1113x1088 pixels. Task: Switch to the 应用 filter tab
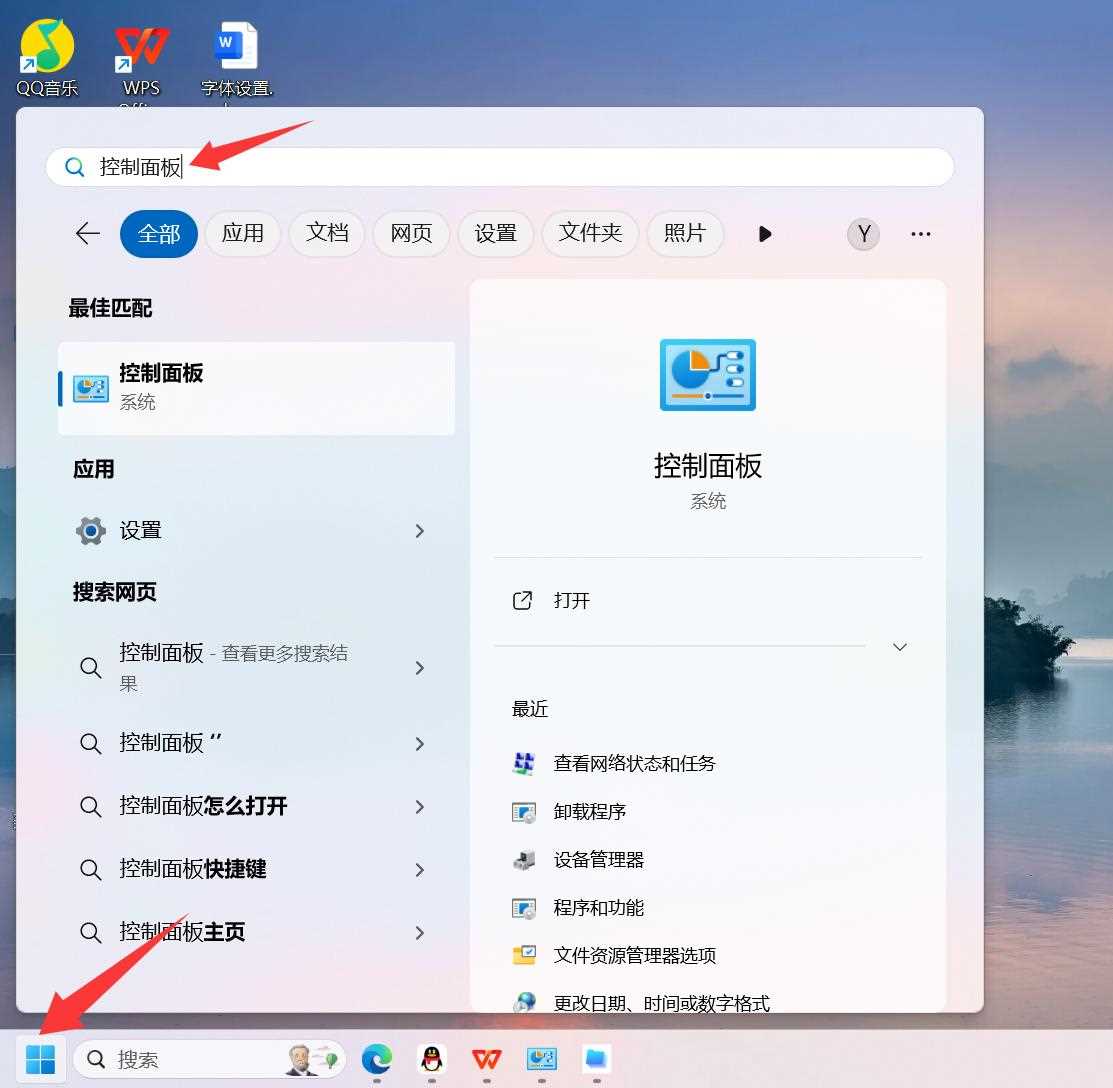pyautogui.click(x=242, y=234)
